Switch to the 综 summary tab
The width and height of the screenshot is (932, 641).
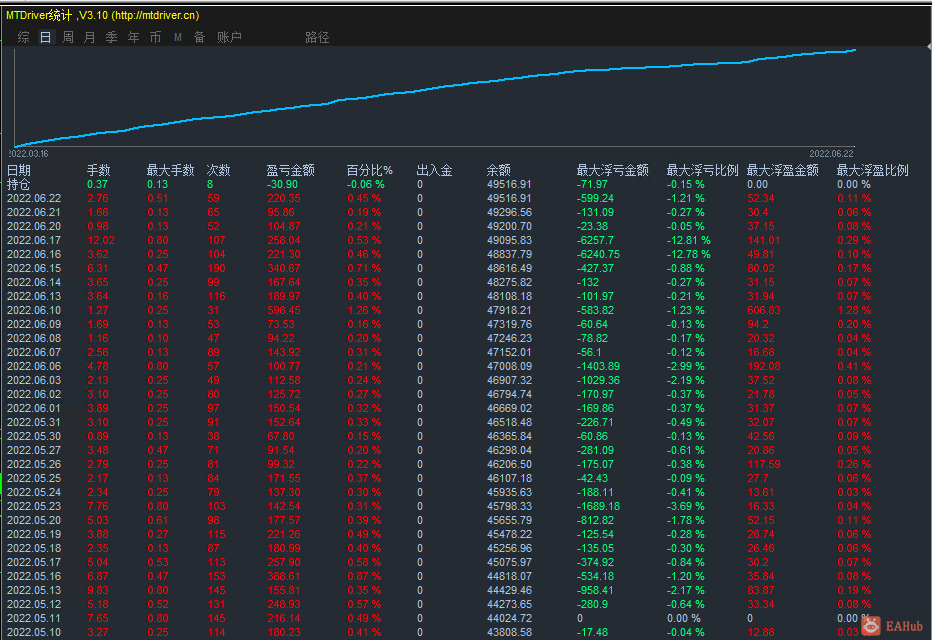(24, 37)
